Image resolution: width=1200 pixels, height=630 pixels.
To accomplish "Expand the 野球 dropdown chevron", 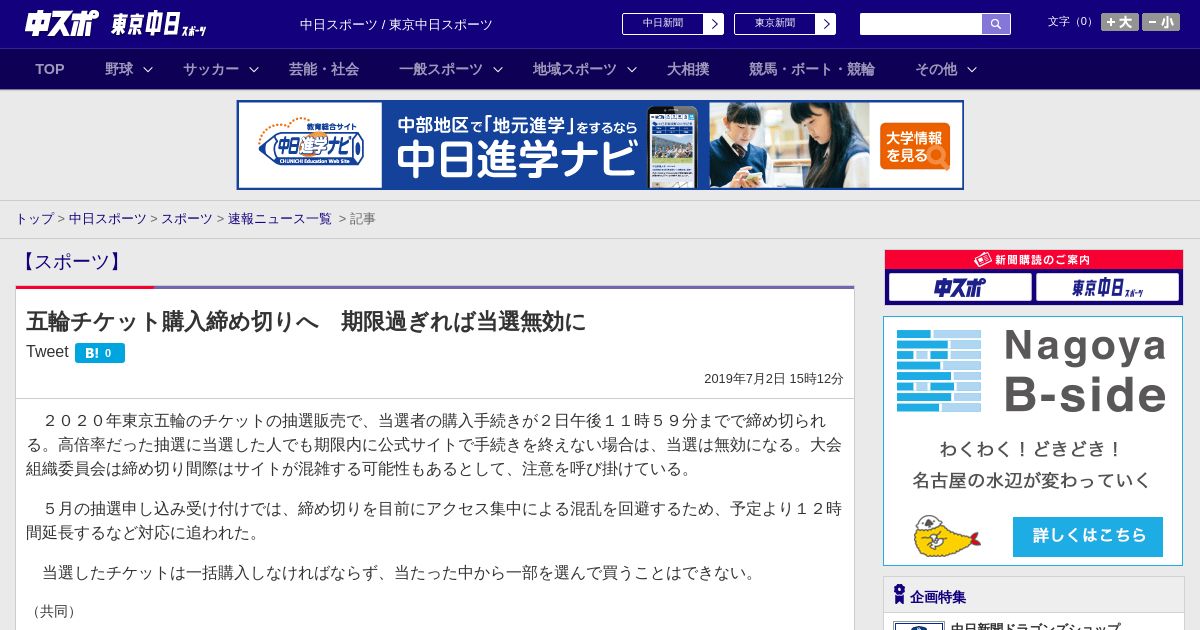I will [x=148, y=69].
